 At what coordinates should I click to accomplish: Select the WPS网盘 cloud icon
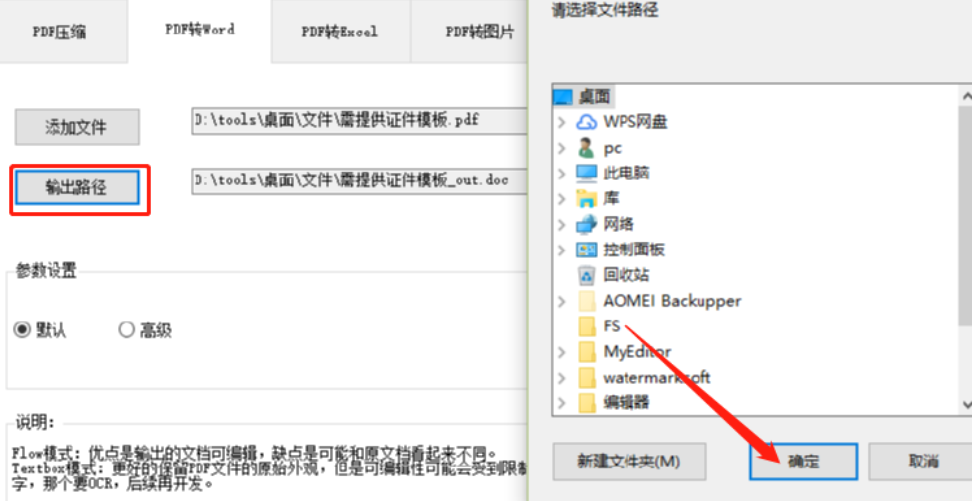[586, 122]
